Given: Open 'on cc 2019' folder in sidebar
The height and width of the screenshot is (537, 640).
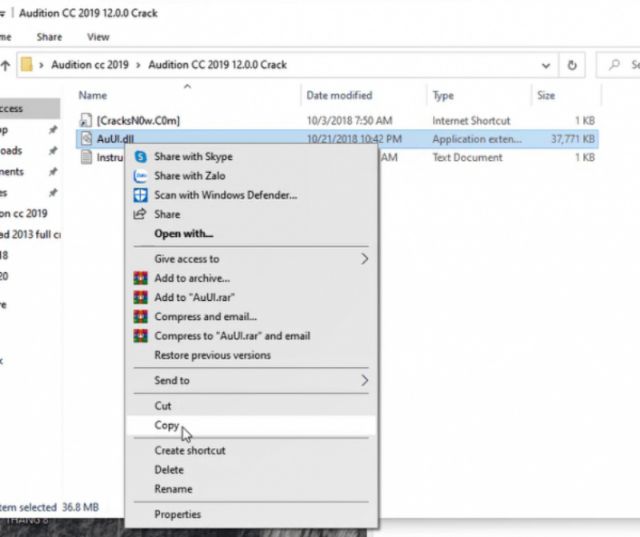Looking at the screenshot, I should (x=24, y=213).
